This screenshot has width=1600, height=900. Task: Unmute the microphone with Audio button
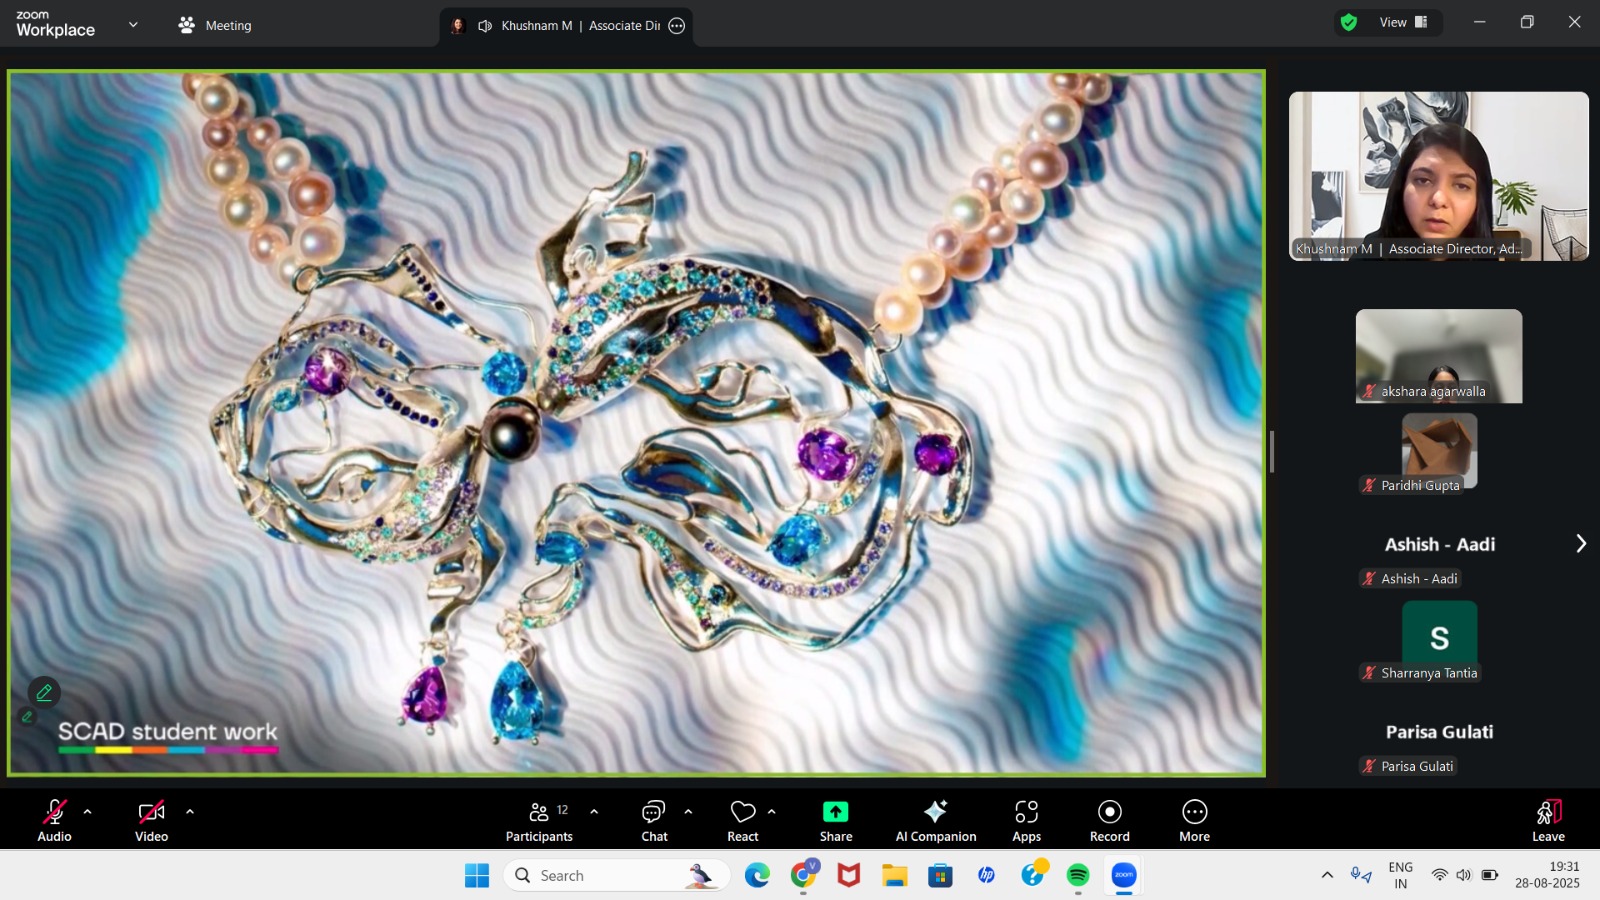click(x=54, y=820)
